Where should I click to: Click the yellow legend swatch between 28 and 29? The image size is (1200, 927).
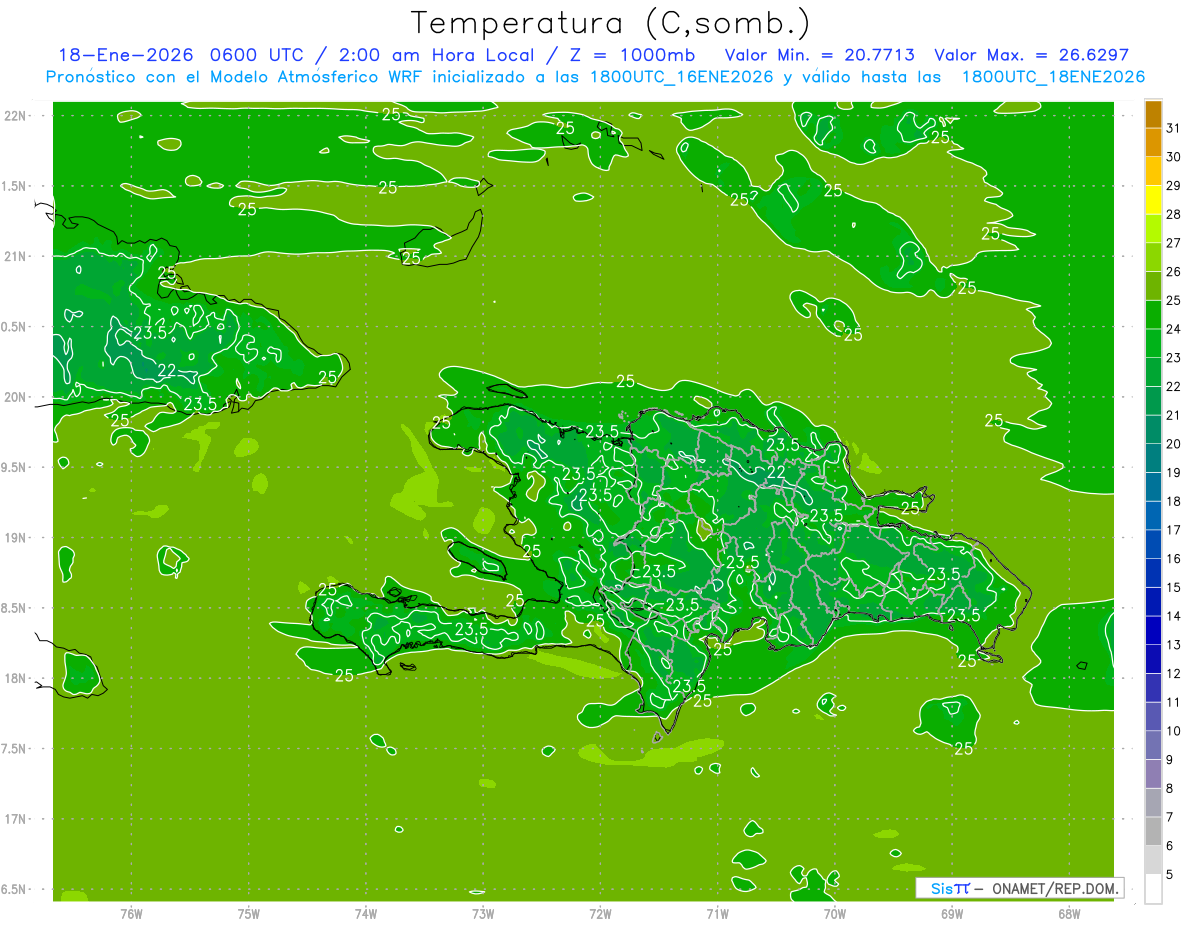[1154, 200]
